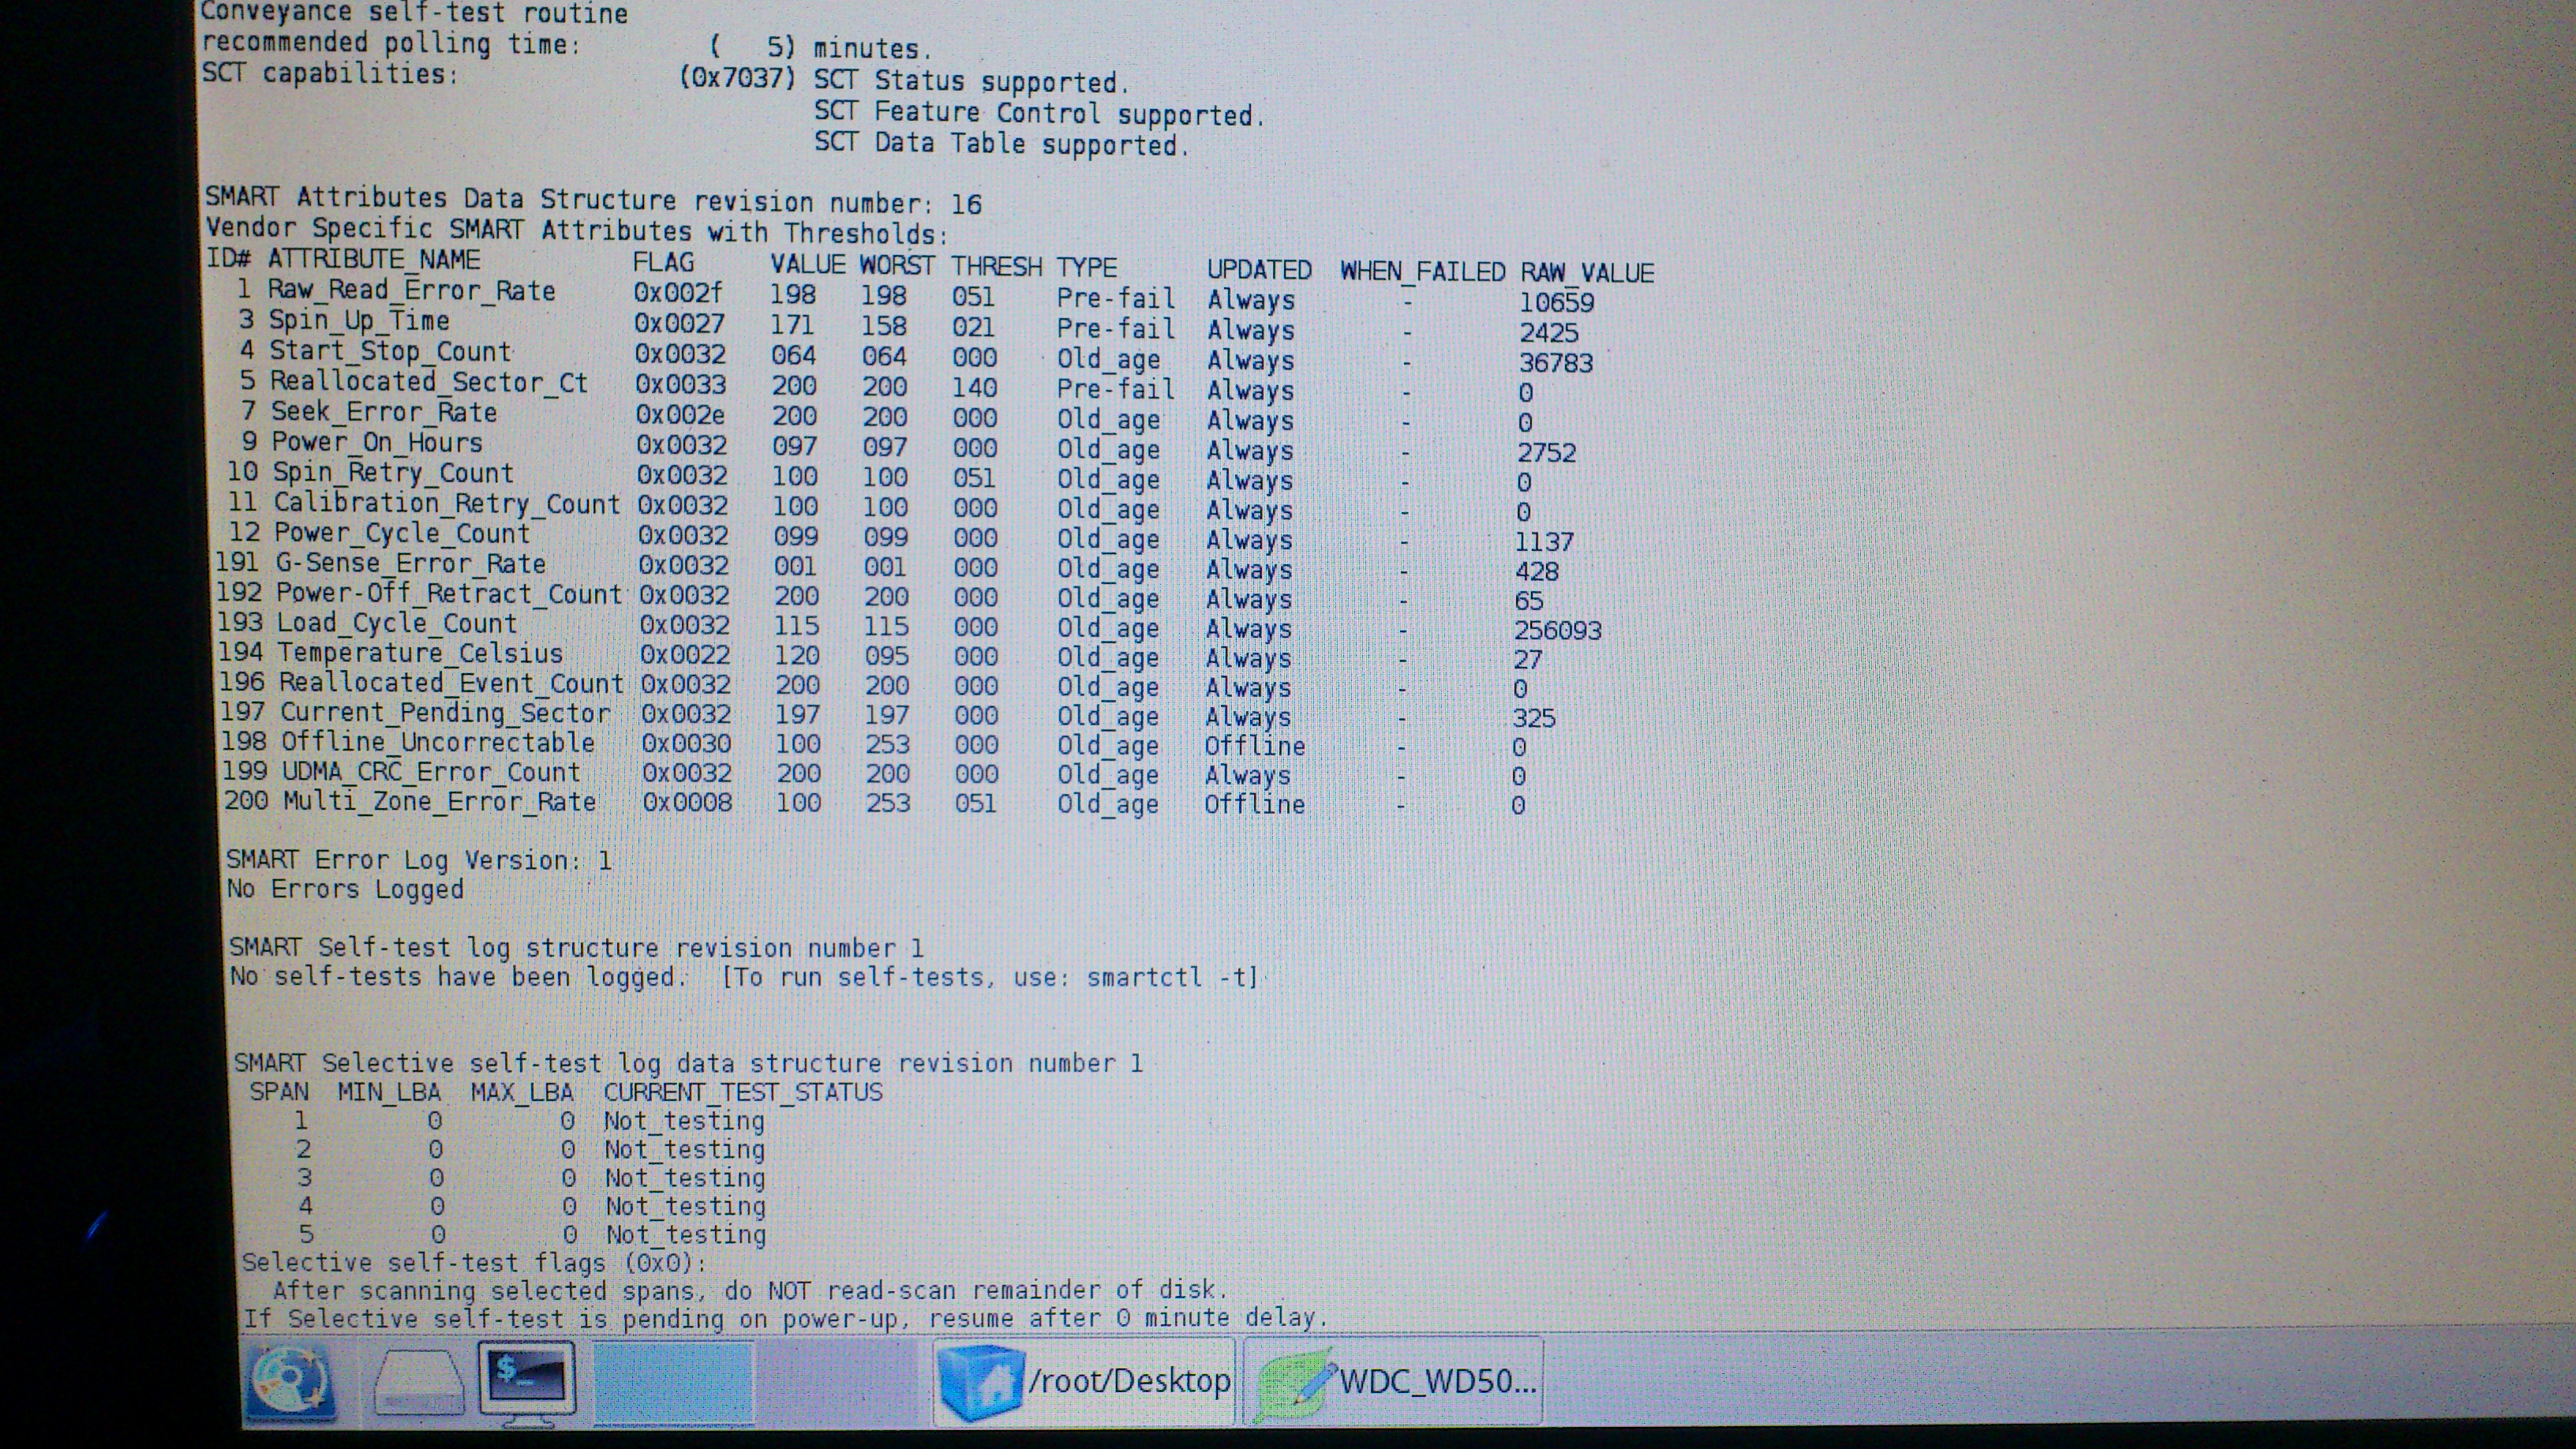Click the raw value 1137
The height and width of the screenshot is (1449, 2576).
(1545, 541)
